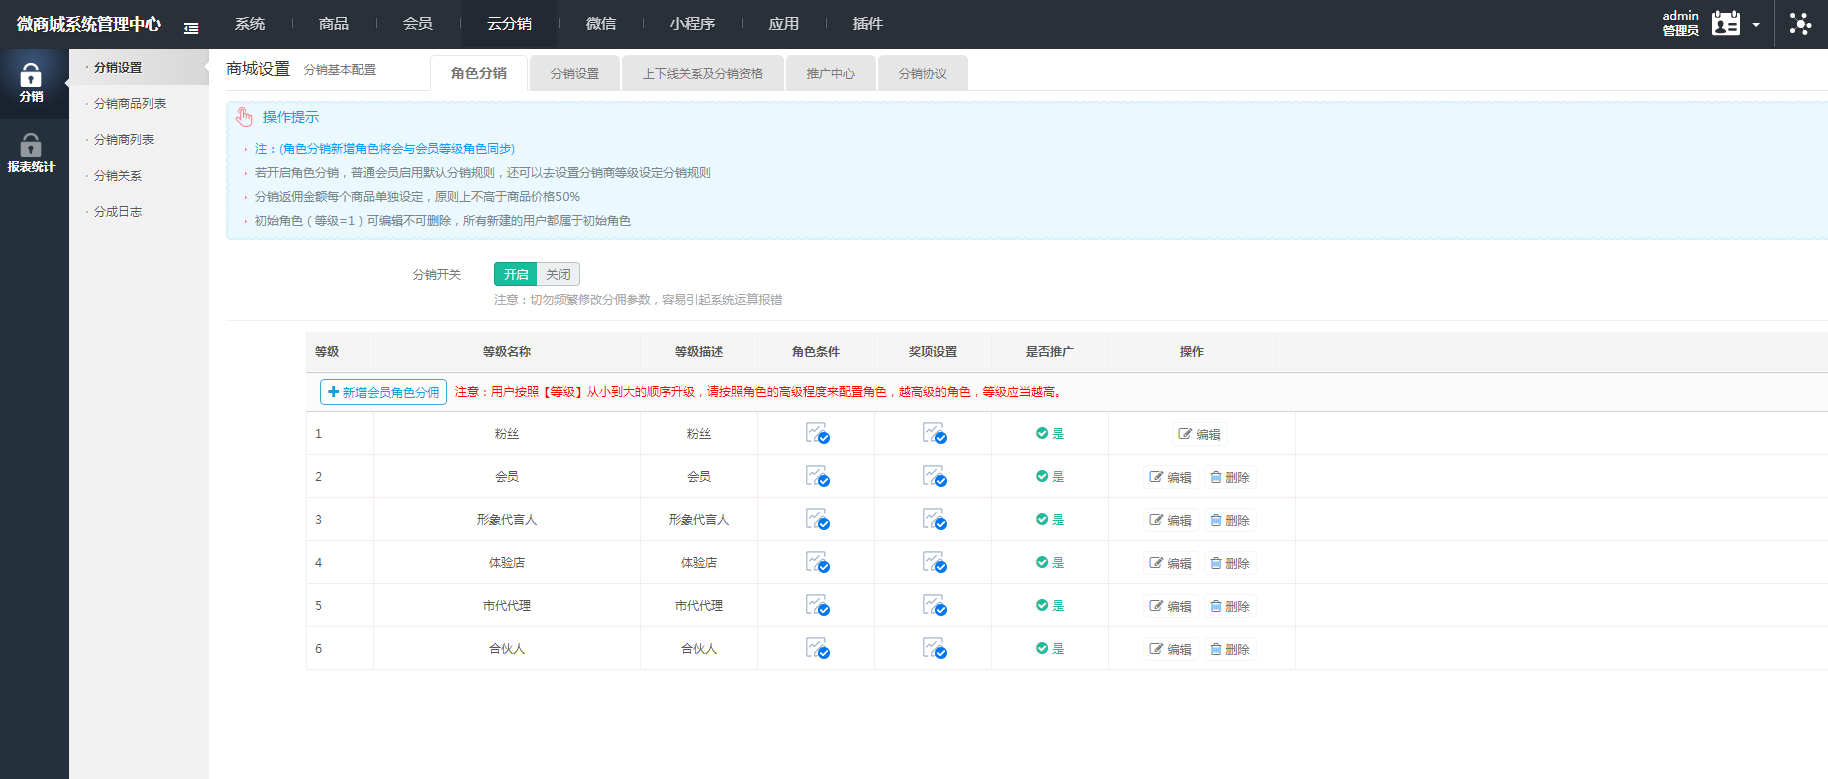Image resolution: width=1828 pixels, height=779 pixels.
Task: Click 编辑 for the 粉丝 row
Action: point(1199,434)
